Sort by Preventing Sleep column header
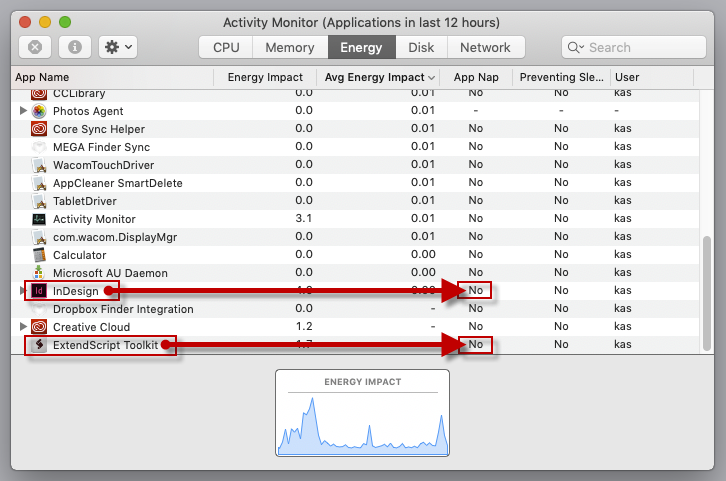Image resolution: width=726 pixels, height=481 pixels. pyautogui.click(x=562, y=77)
